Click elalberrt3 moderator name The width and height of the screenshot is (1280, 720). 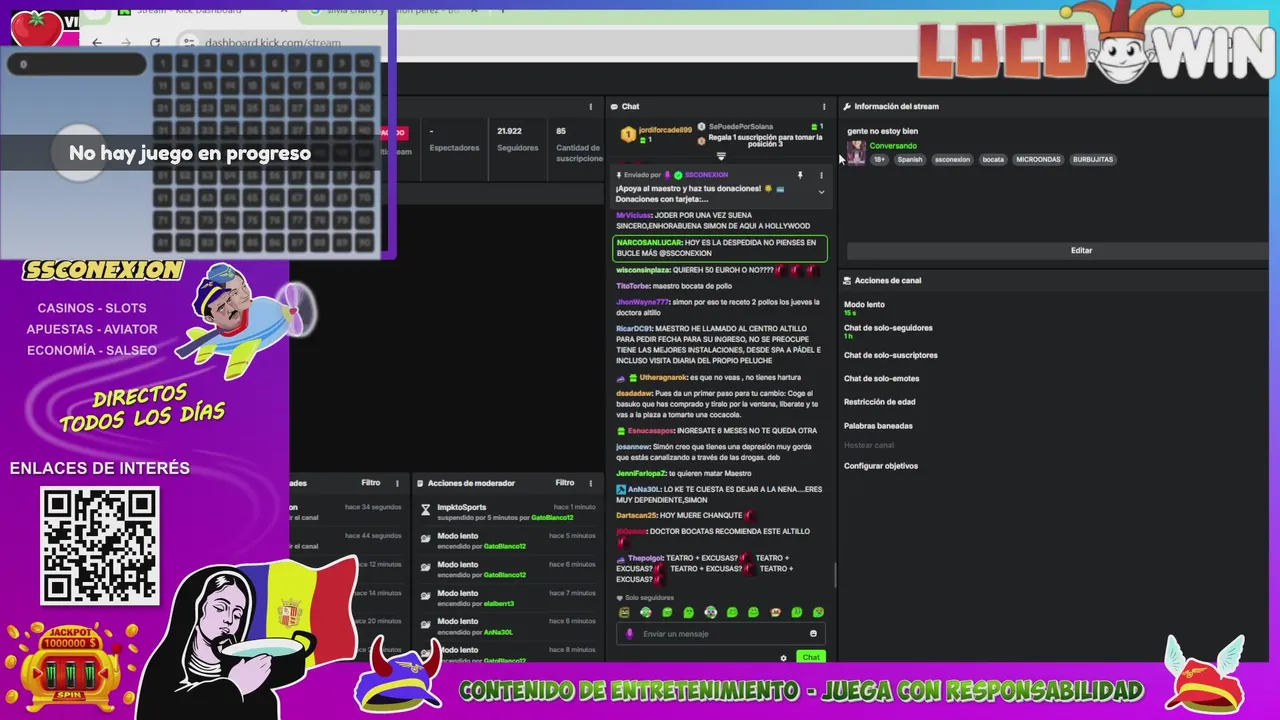[x=499, y=604]
